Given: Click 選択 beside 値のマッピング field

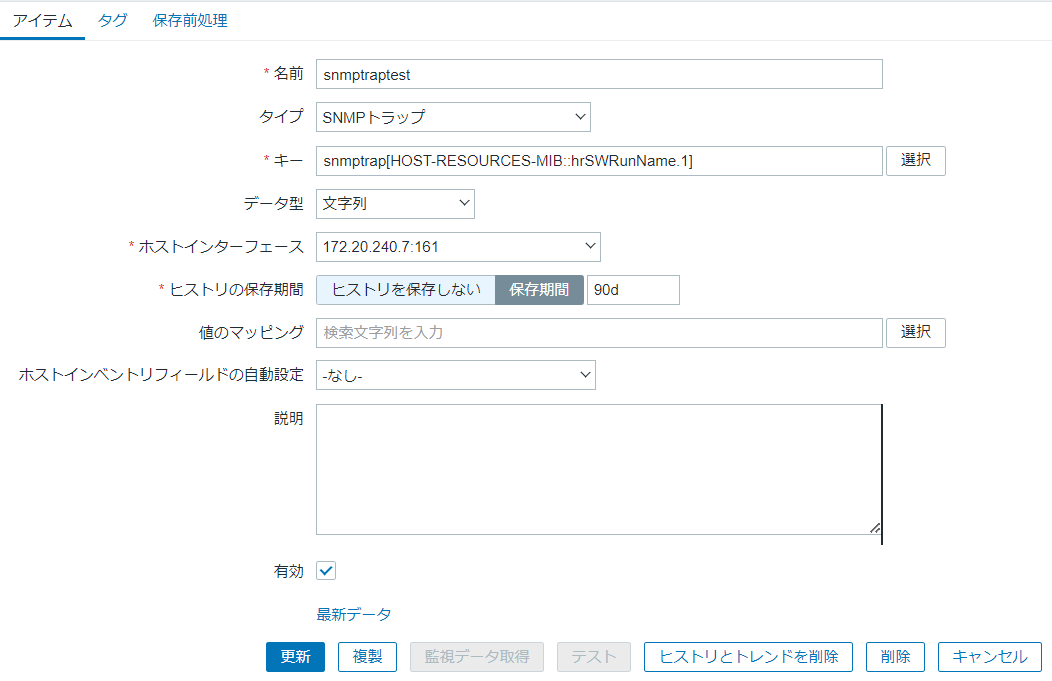Looking at the screenshot, I should pos(915,332).
